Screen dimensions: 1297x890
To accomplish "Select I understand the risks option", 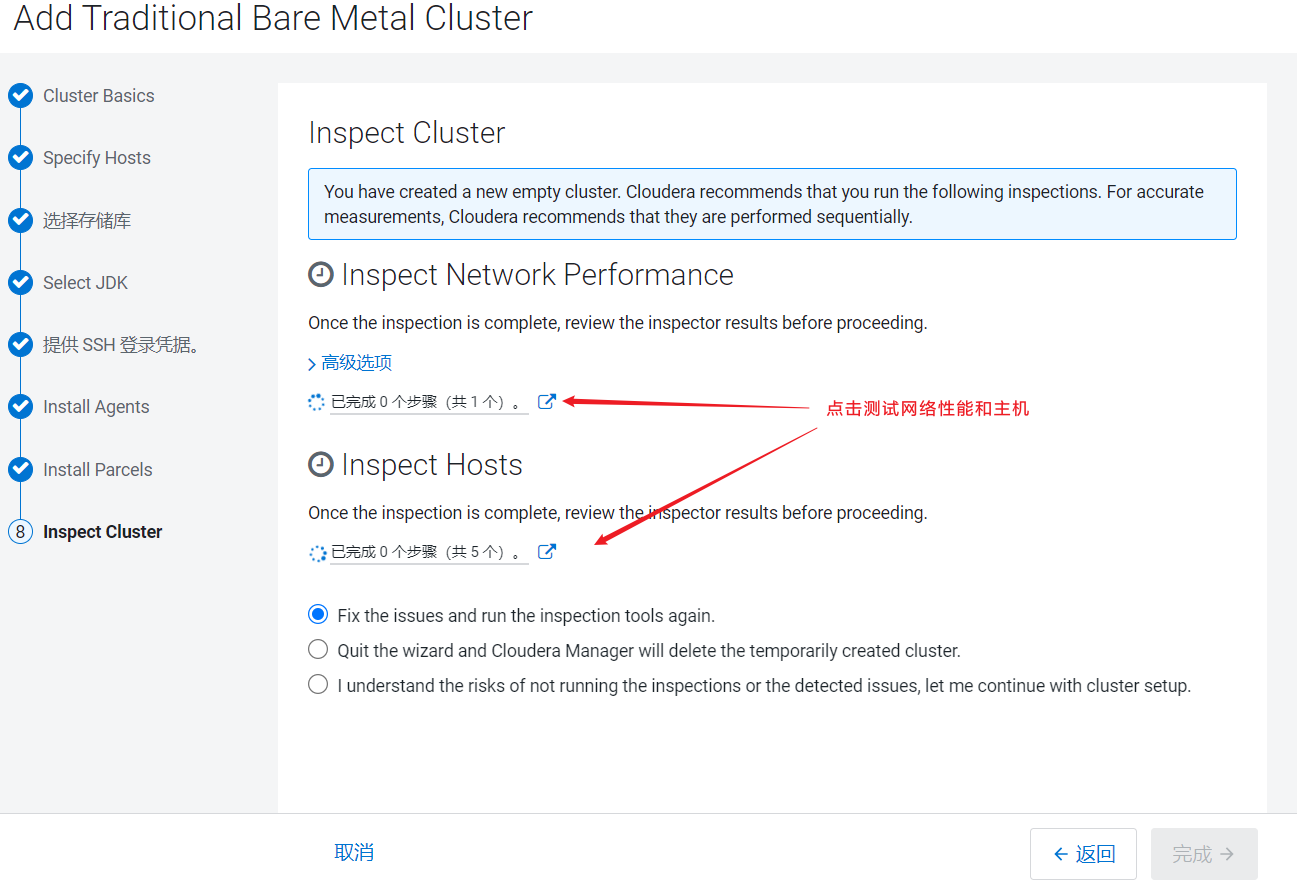I will pos(318,684).
